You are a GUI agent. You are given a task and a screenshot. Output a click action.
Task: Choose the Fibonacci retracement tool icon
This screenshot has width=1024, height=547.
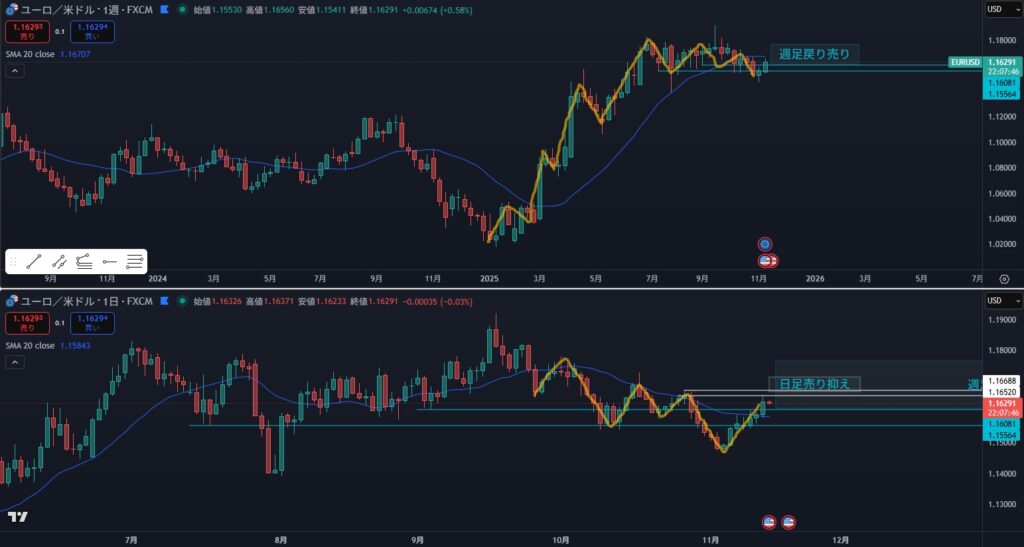coord(85,262)
